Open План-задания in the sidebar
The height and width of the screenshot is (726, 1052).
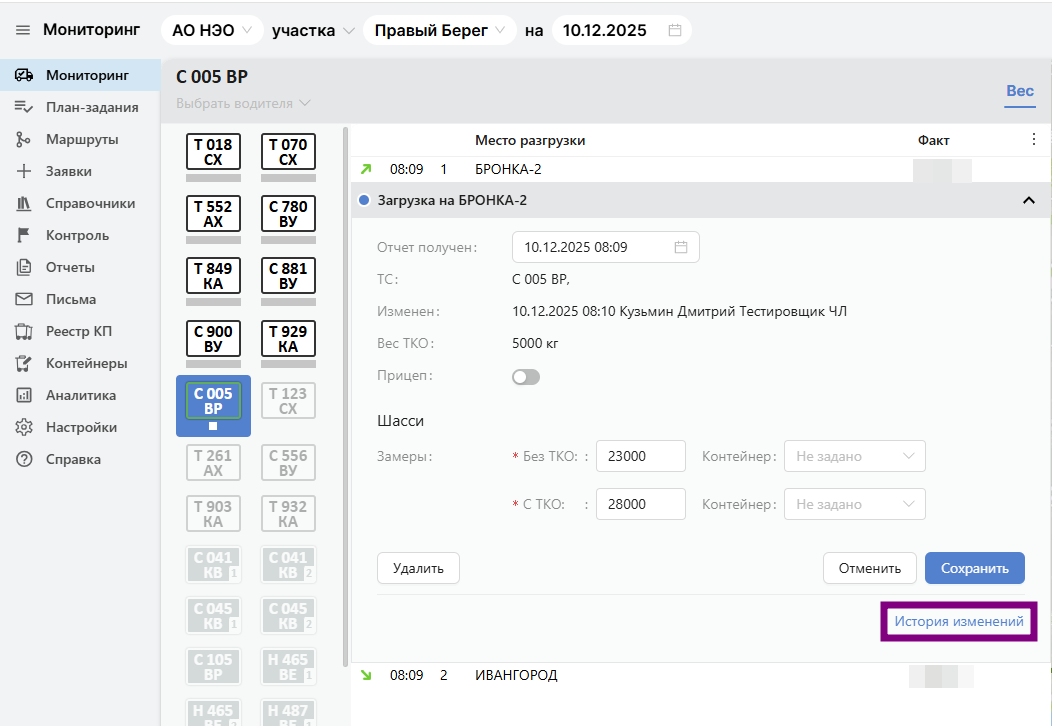pyautogui.click(x=91, y=107)
